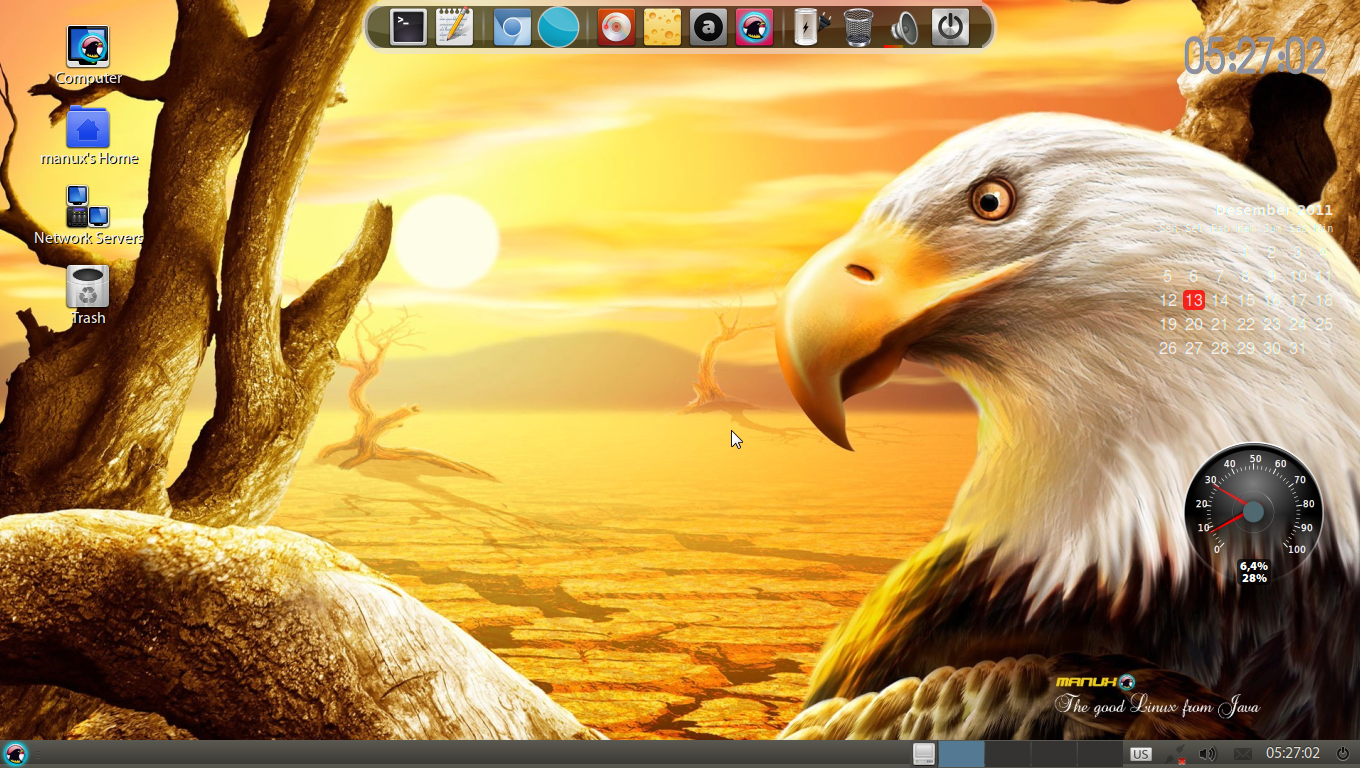The width and height of the screenshot is (1360, 768).
Task: Open the wire trash bin in dock
Action: (858, 27)
